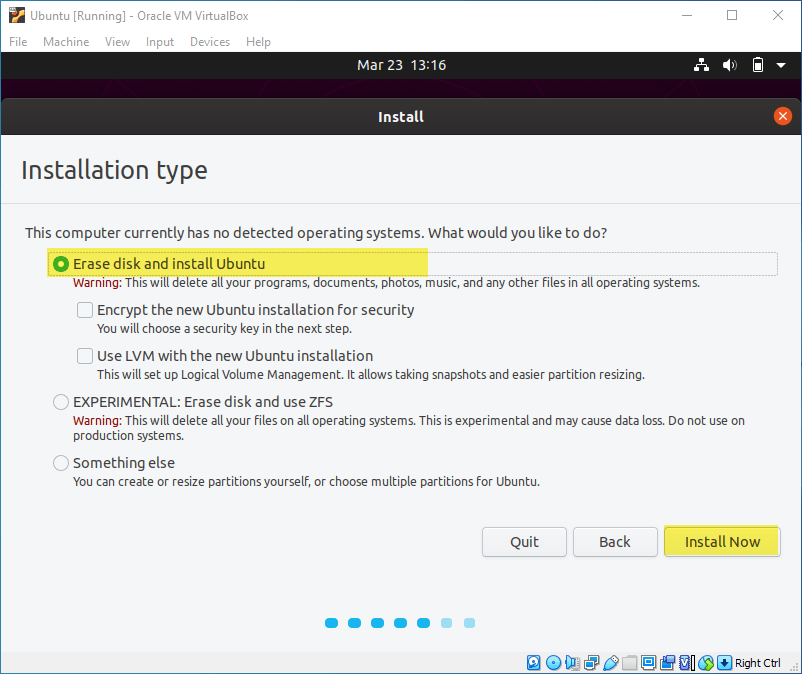802x674 pixels.
Task: Click the network adapters status icon
Action: click(x=592, y=663)
